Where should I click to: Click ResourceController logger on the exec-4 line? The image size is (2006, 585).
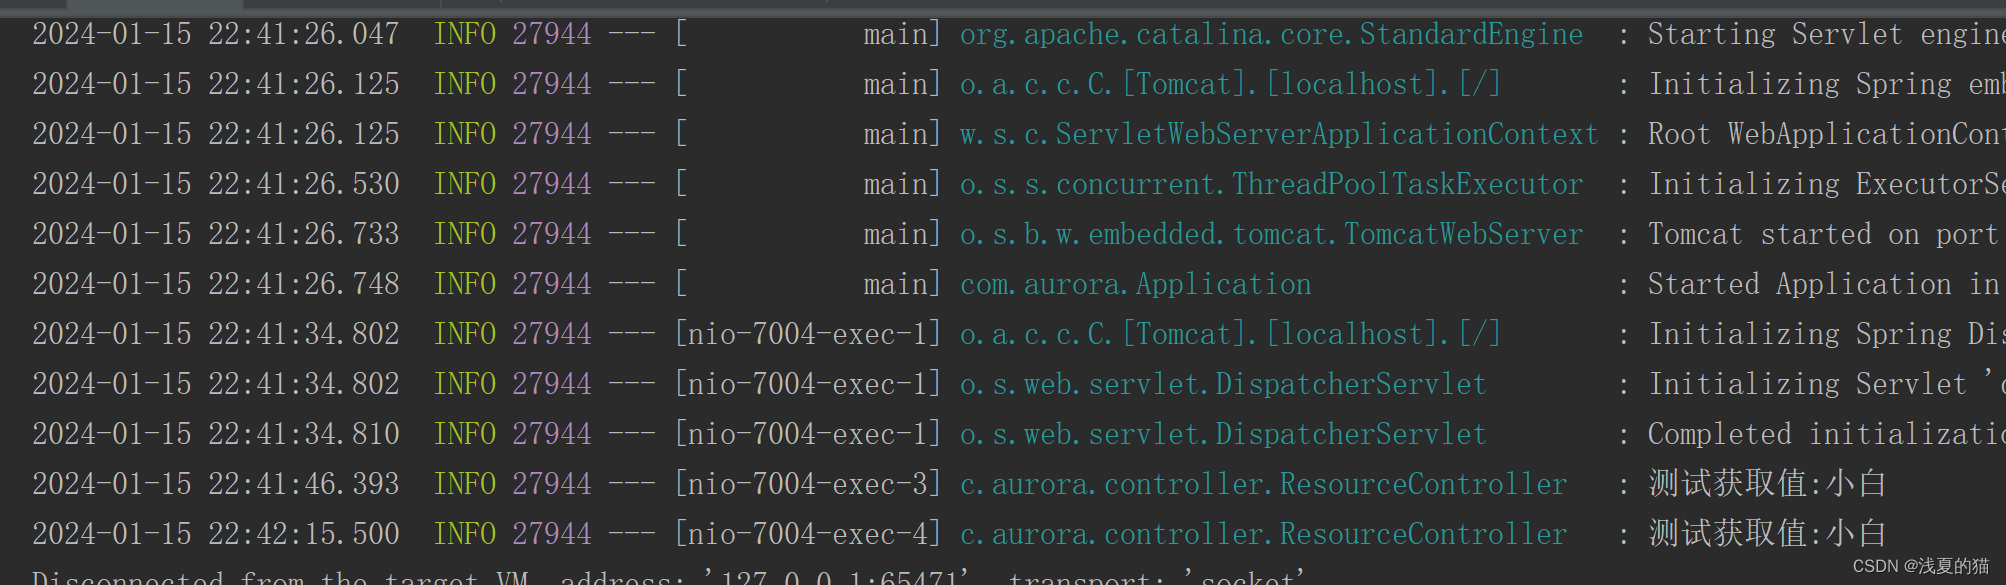point(1263,535)
